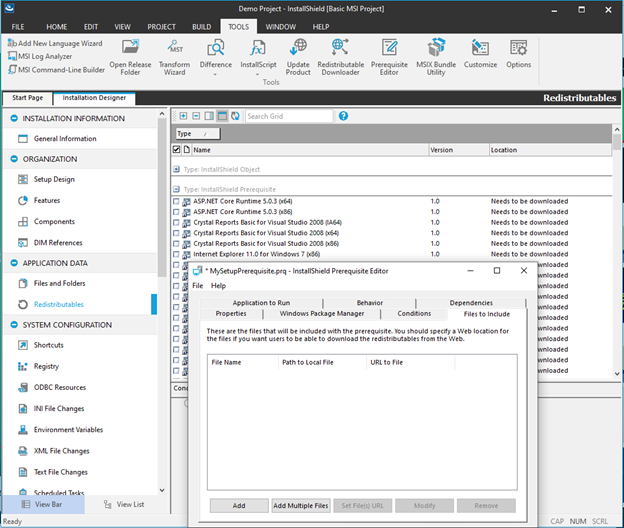
Task: Expand the InstallShield Object type group
Action: (176, 170)
